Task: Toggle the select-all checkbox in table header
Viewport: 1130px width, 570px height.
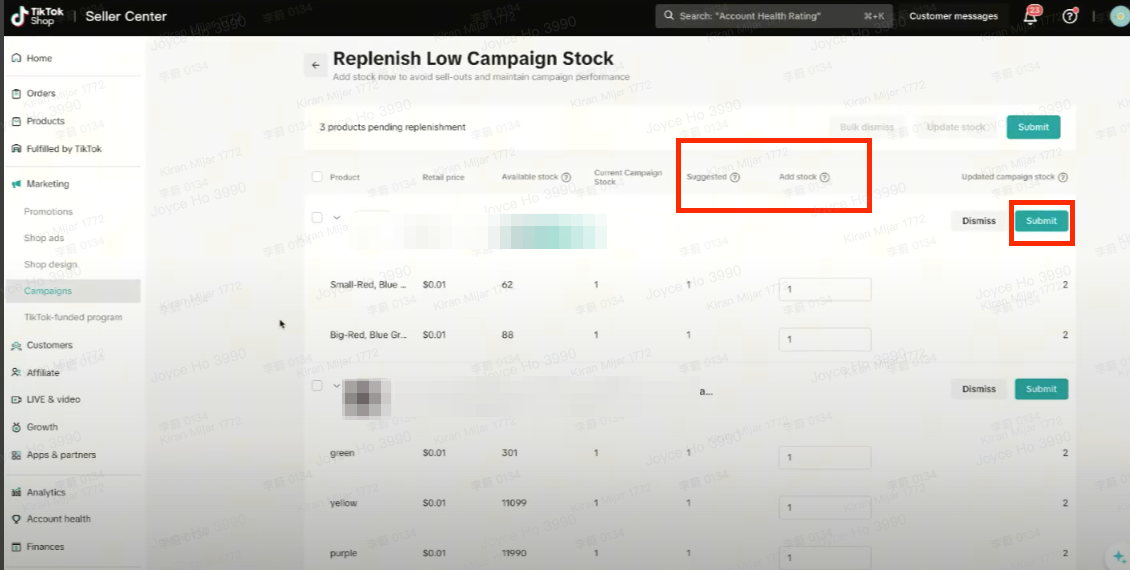Action: coord(317,177)
